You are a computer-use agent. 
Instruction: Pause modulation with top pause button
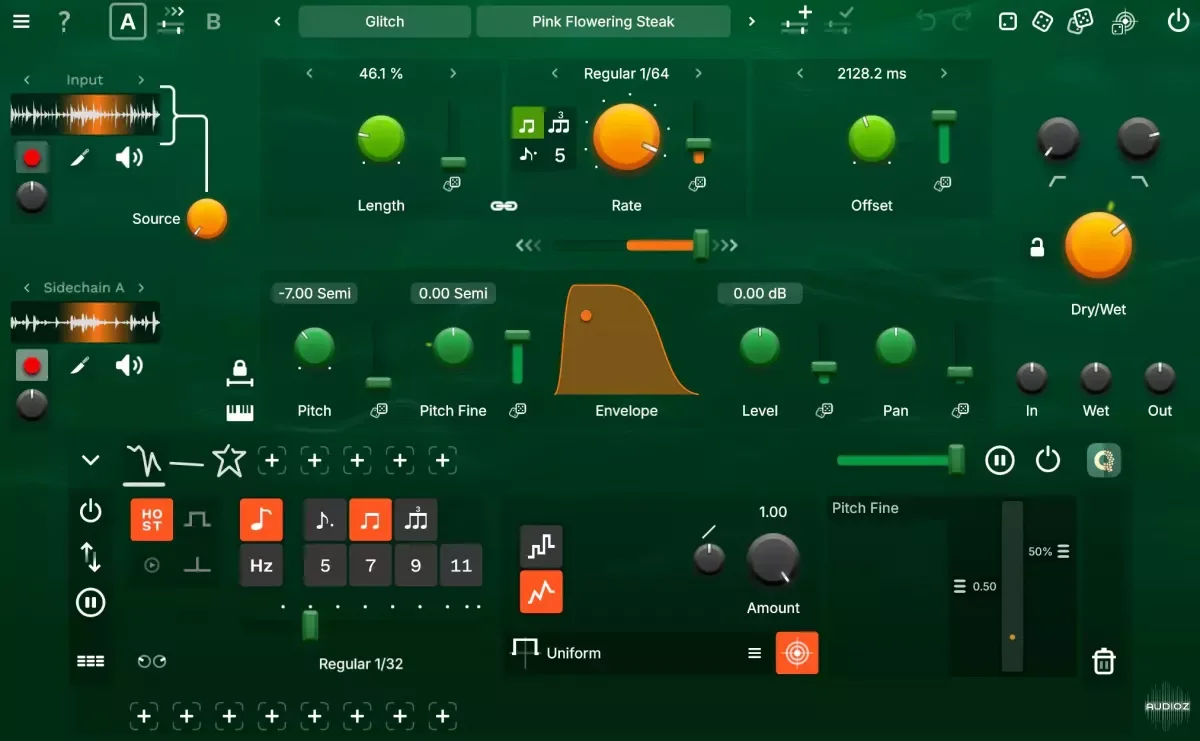coord(999,460)
